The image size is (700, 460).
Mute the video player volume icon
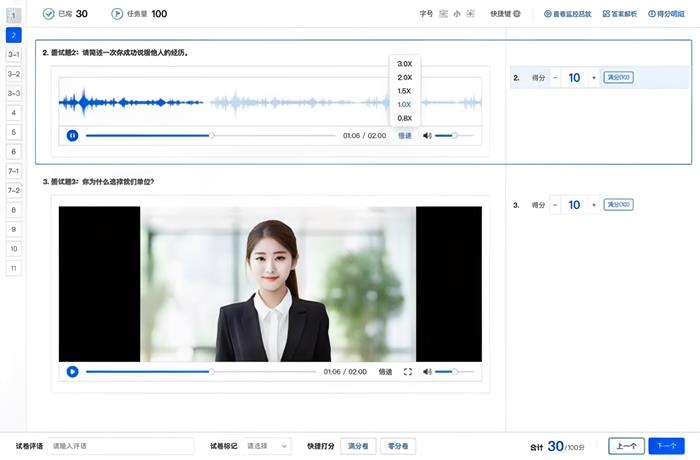click(427, 371)
